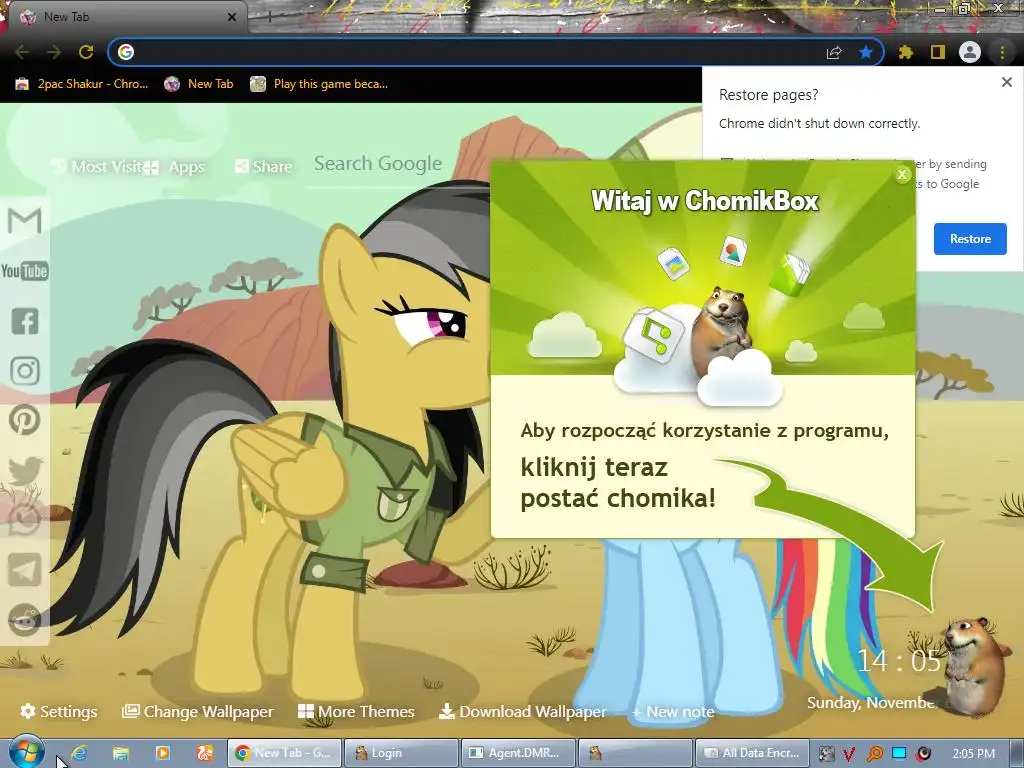Open Pinterest from the sidebar
The image size is (1024, 768).
(25, 420)
